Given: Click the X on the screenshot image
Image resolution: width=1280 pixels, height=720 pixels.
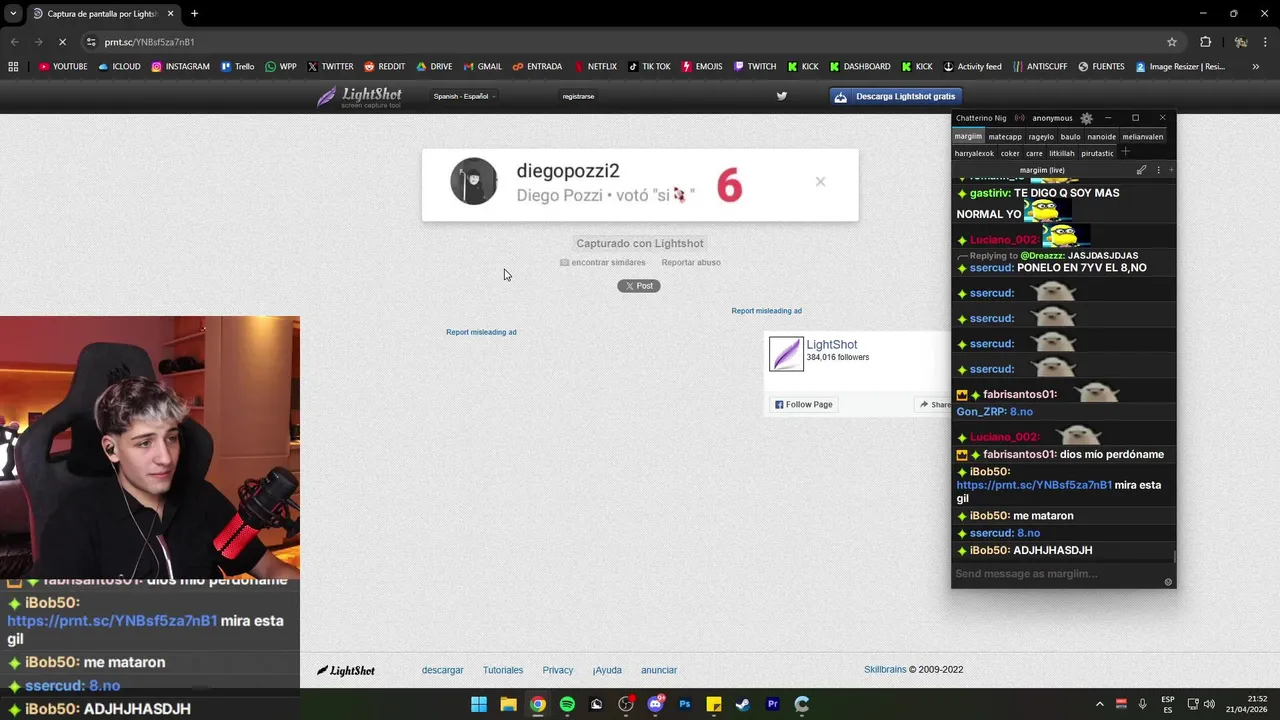Looking at the screenshot, I should [820, 182].
